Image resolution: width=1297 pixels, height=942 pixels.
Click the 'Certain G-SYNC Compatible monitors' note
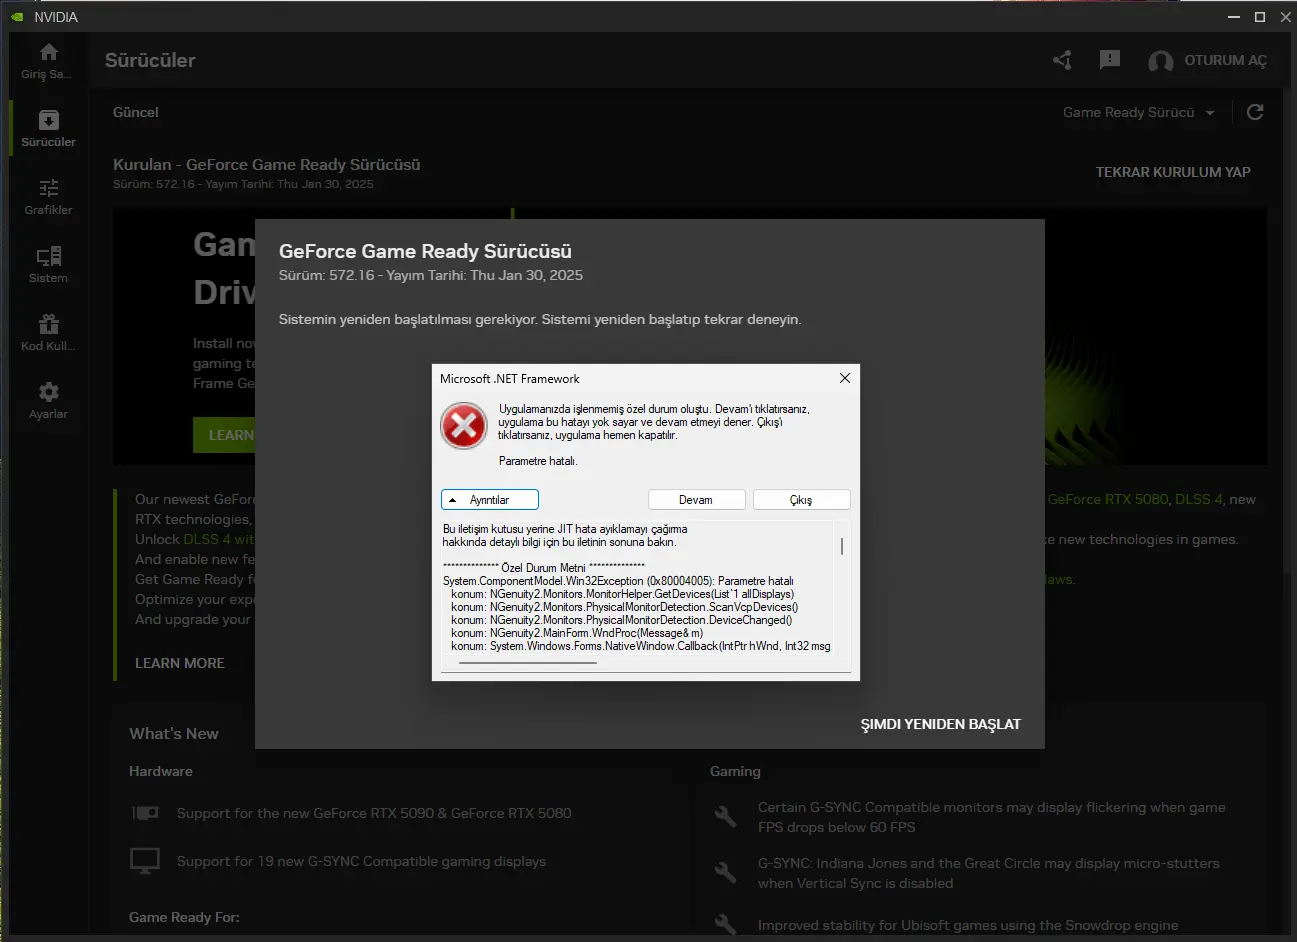tap(991, 817)
